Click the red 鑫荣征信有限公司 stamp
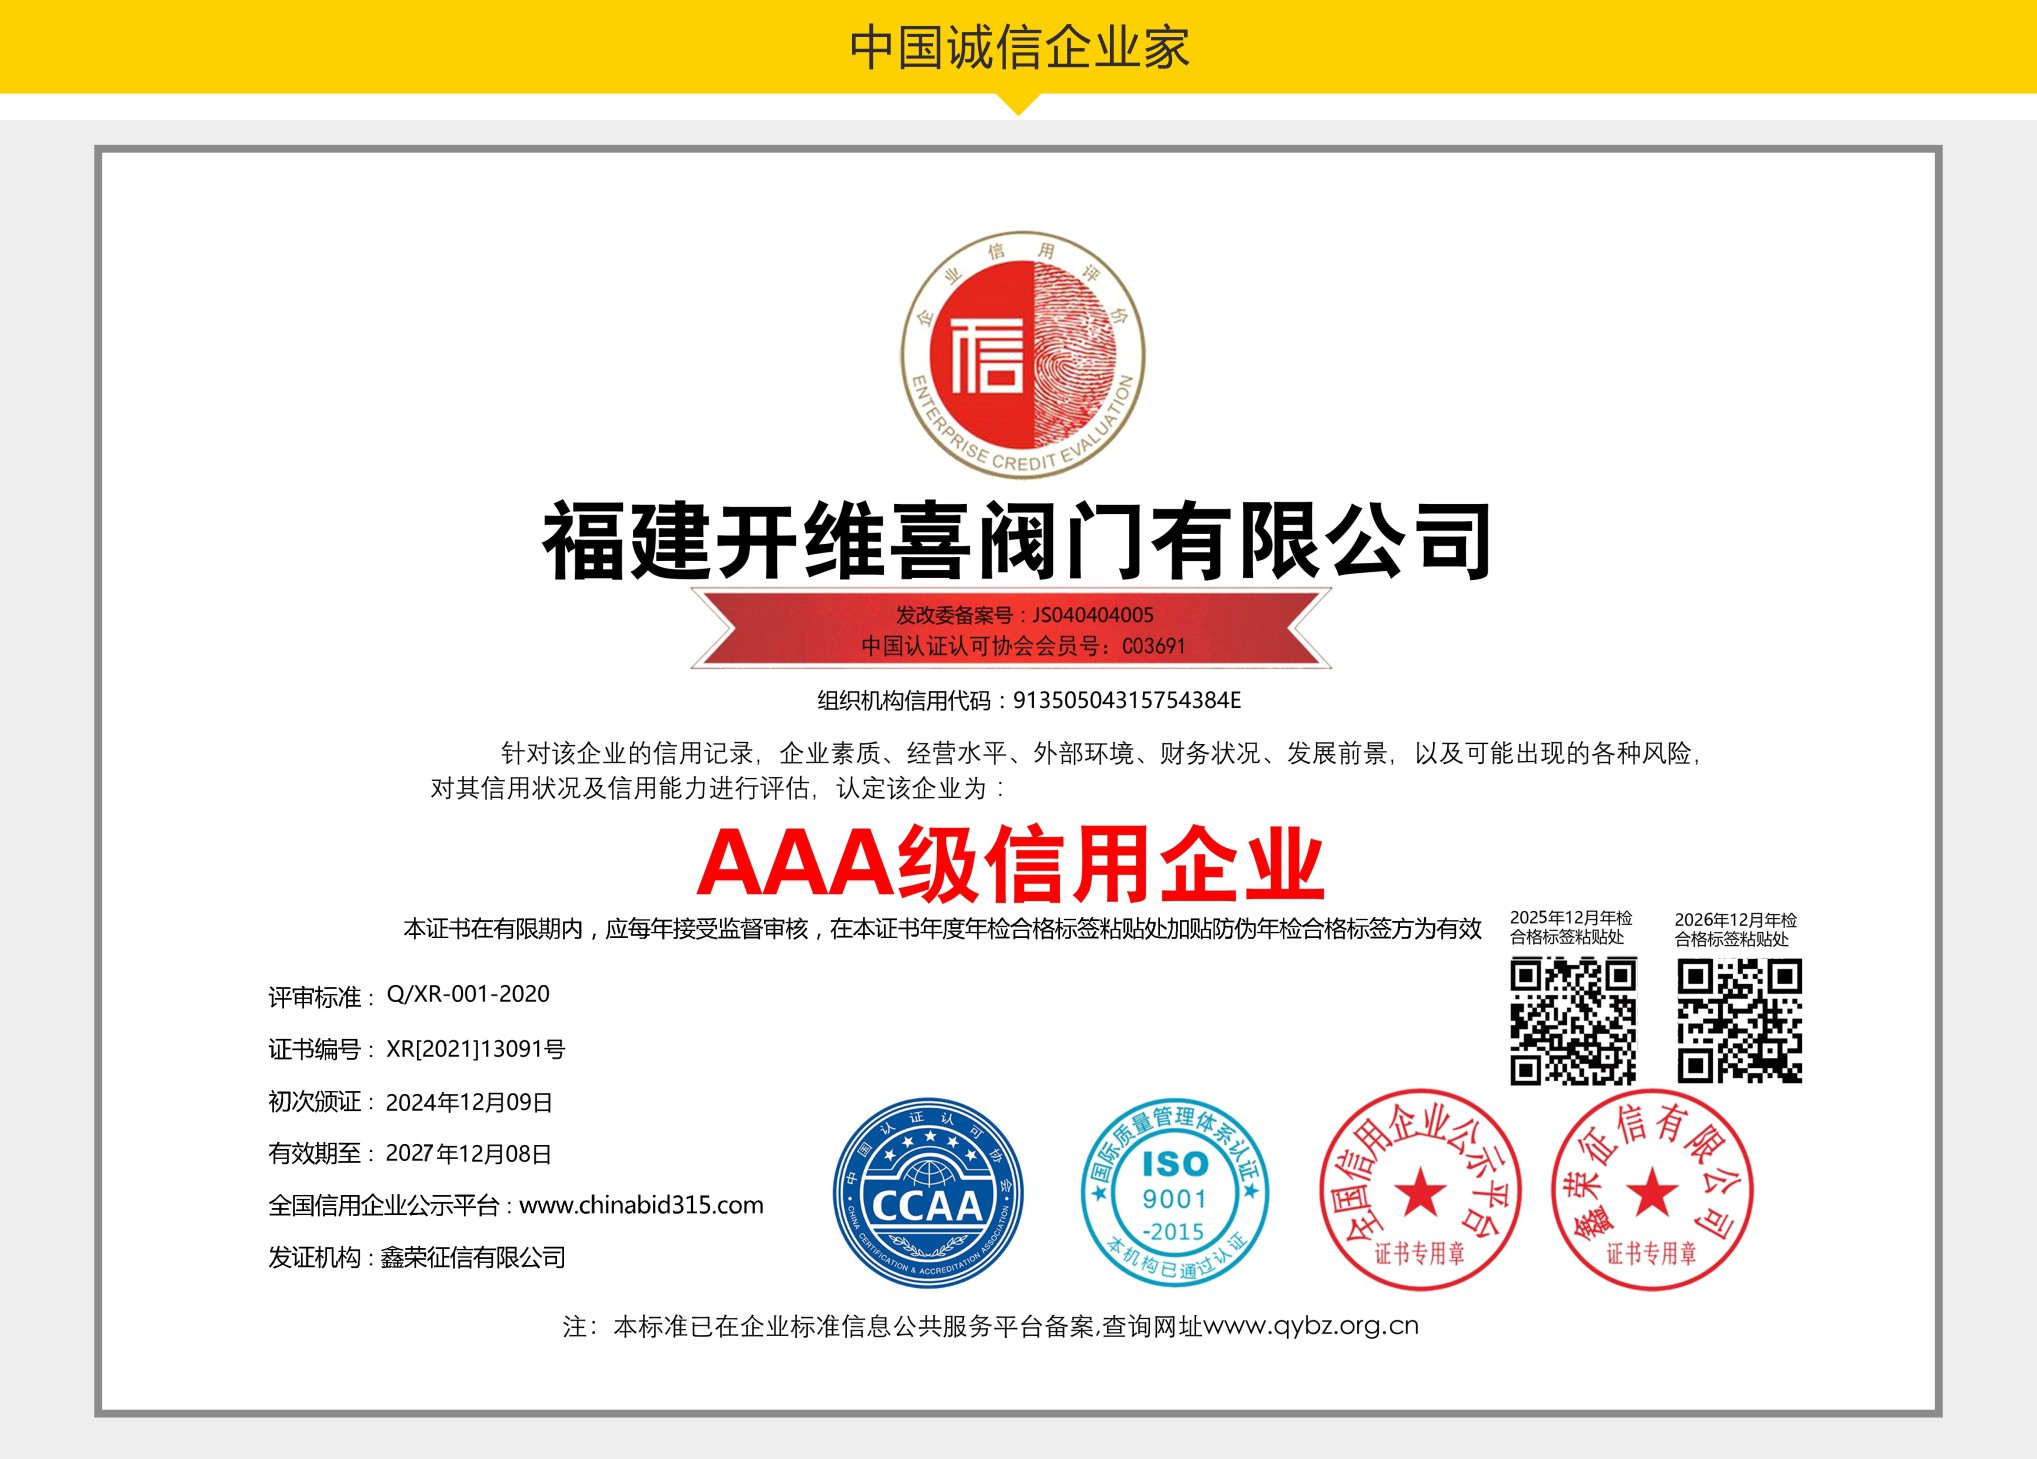Screen dimensions: 2037x1459 click(1652, 1190)
